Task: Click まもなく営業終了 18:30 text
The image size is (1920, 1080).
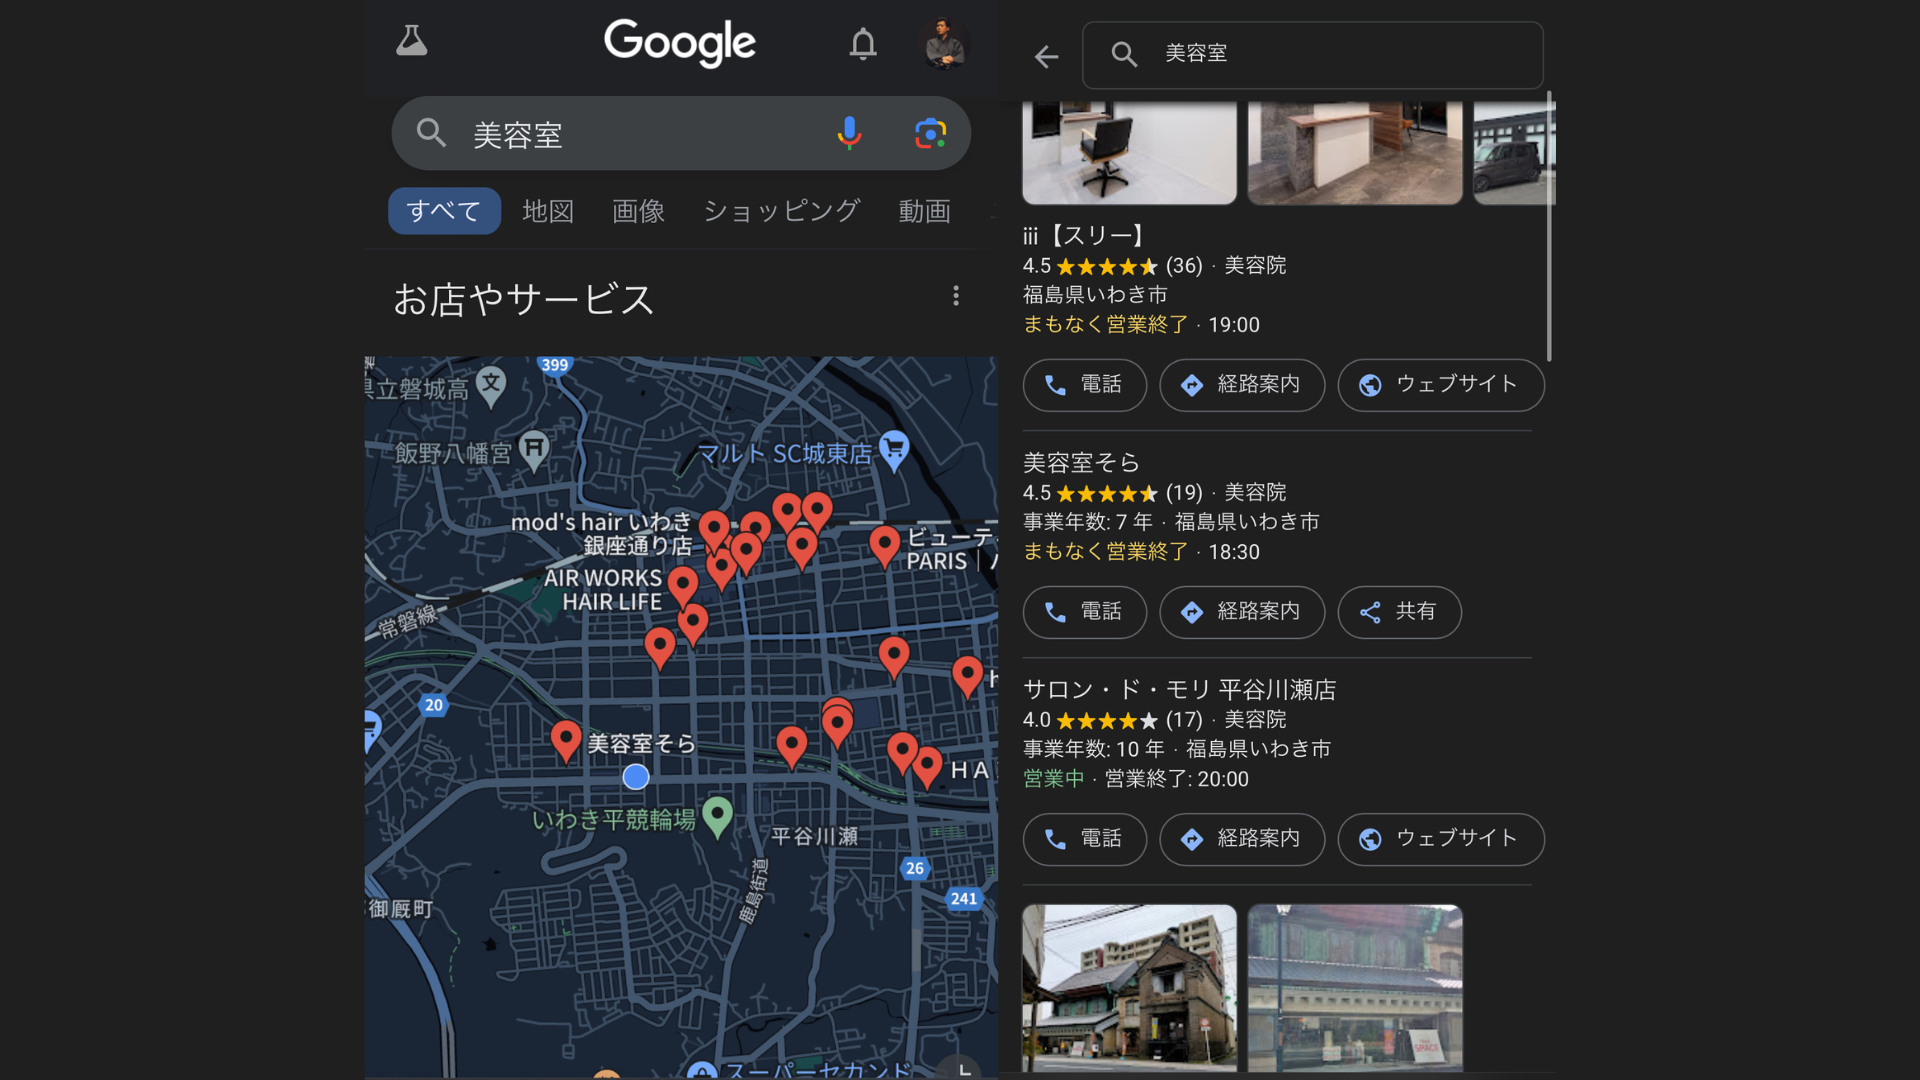Action: [1141, 552]
